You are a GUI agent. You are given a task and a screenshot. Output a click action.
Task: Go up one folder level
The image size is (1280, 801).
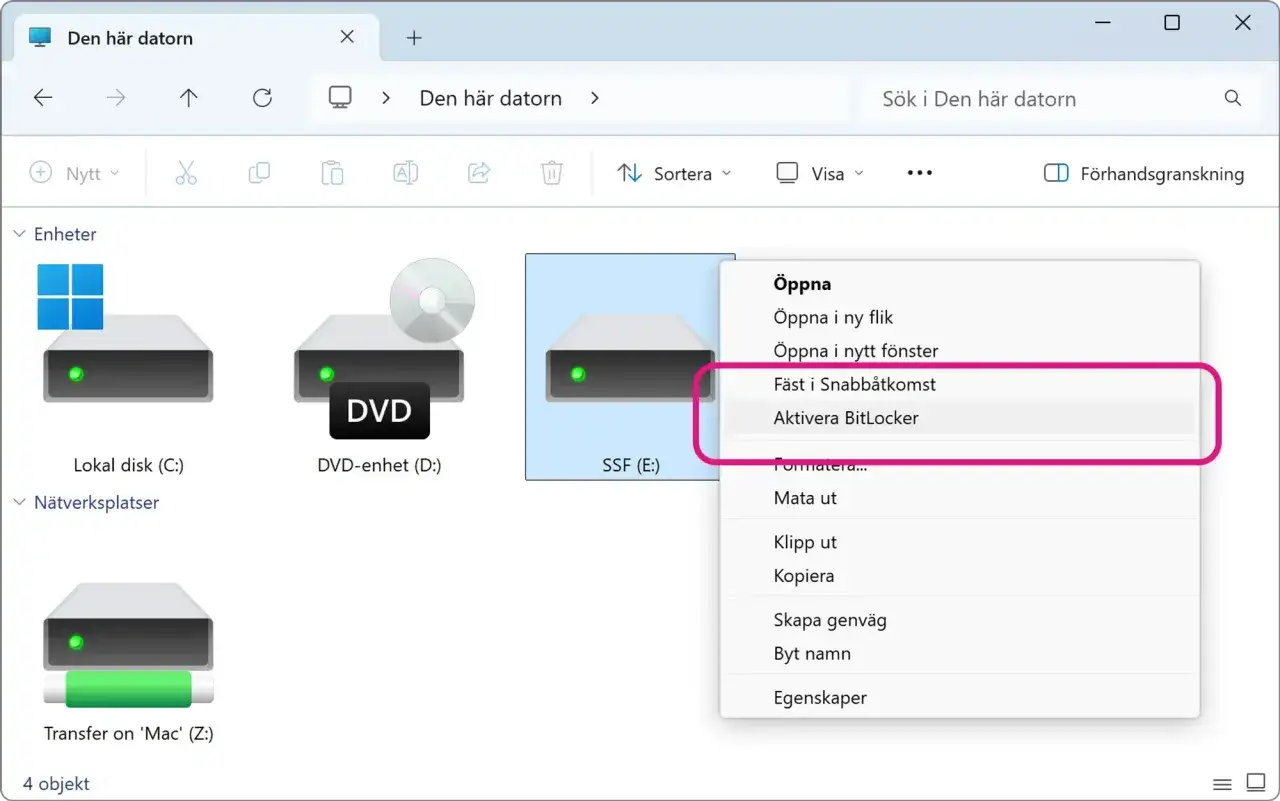click(x=189, y=98)
